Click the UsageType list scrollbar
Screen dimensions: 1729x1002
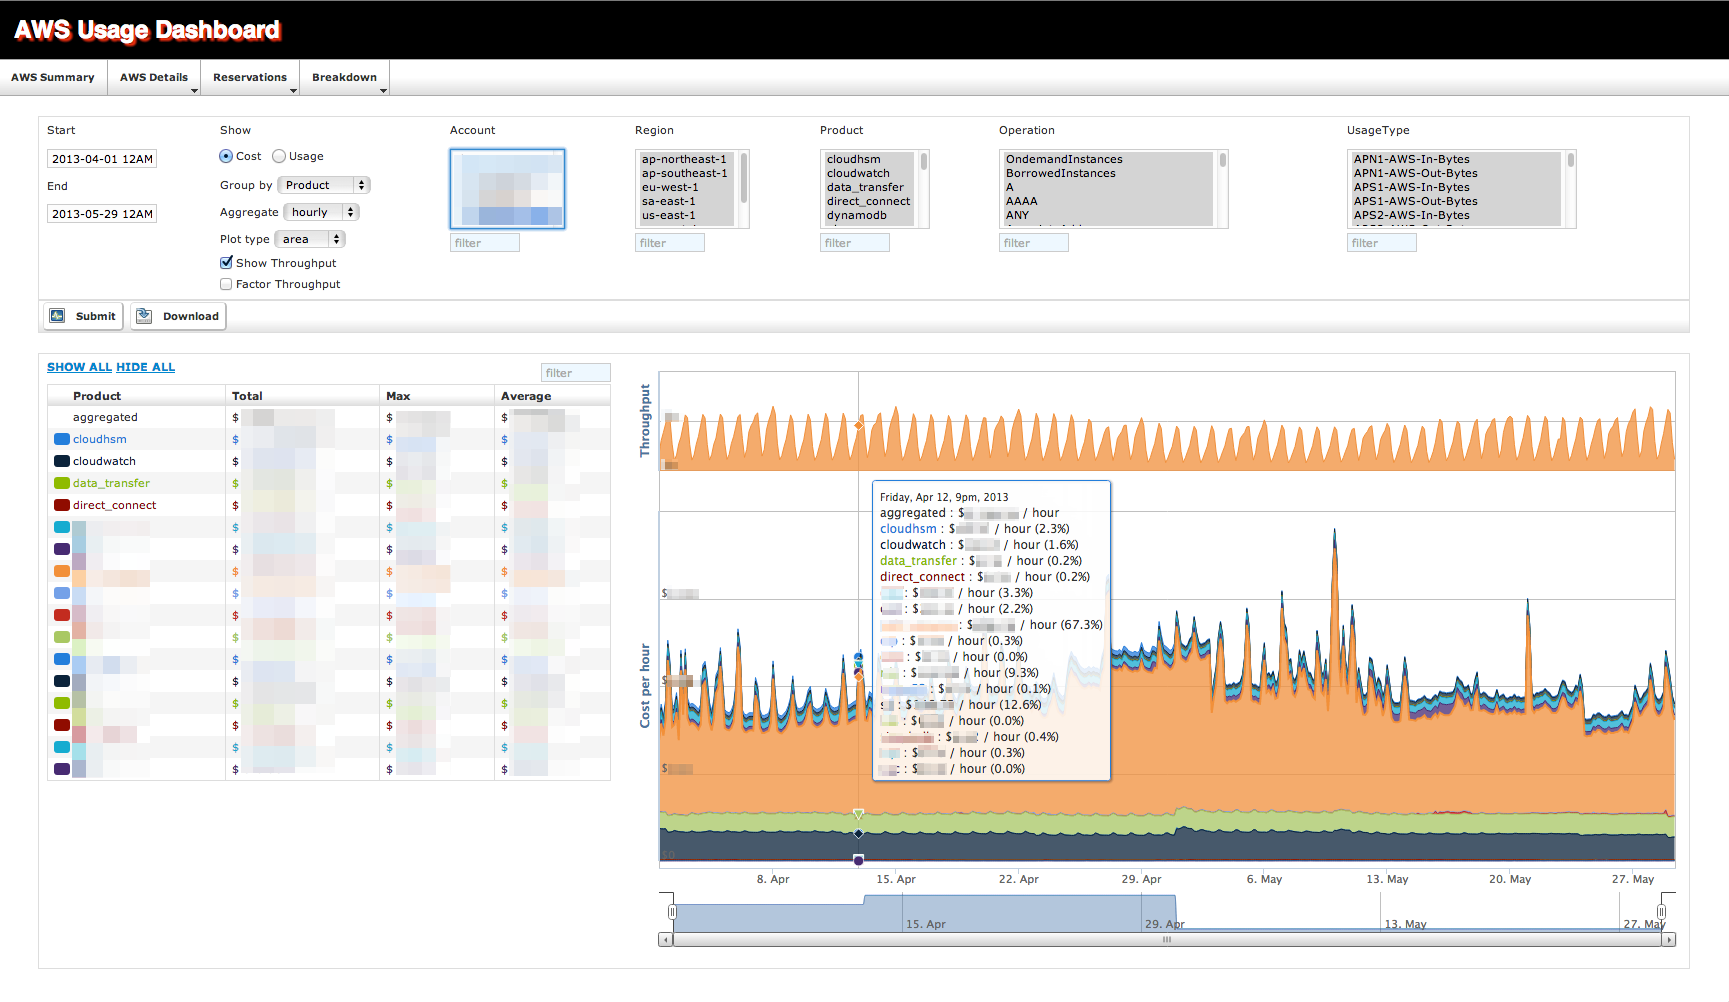point(1571,160)
